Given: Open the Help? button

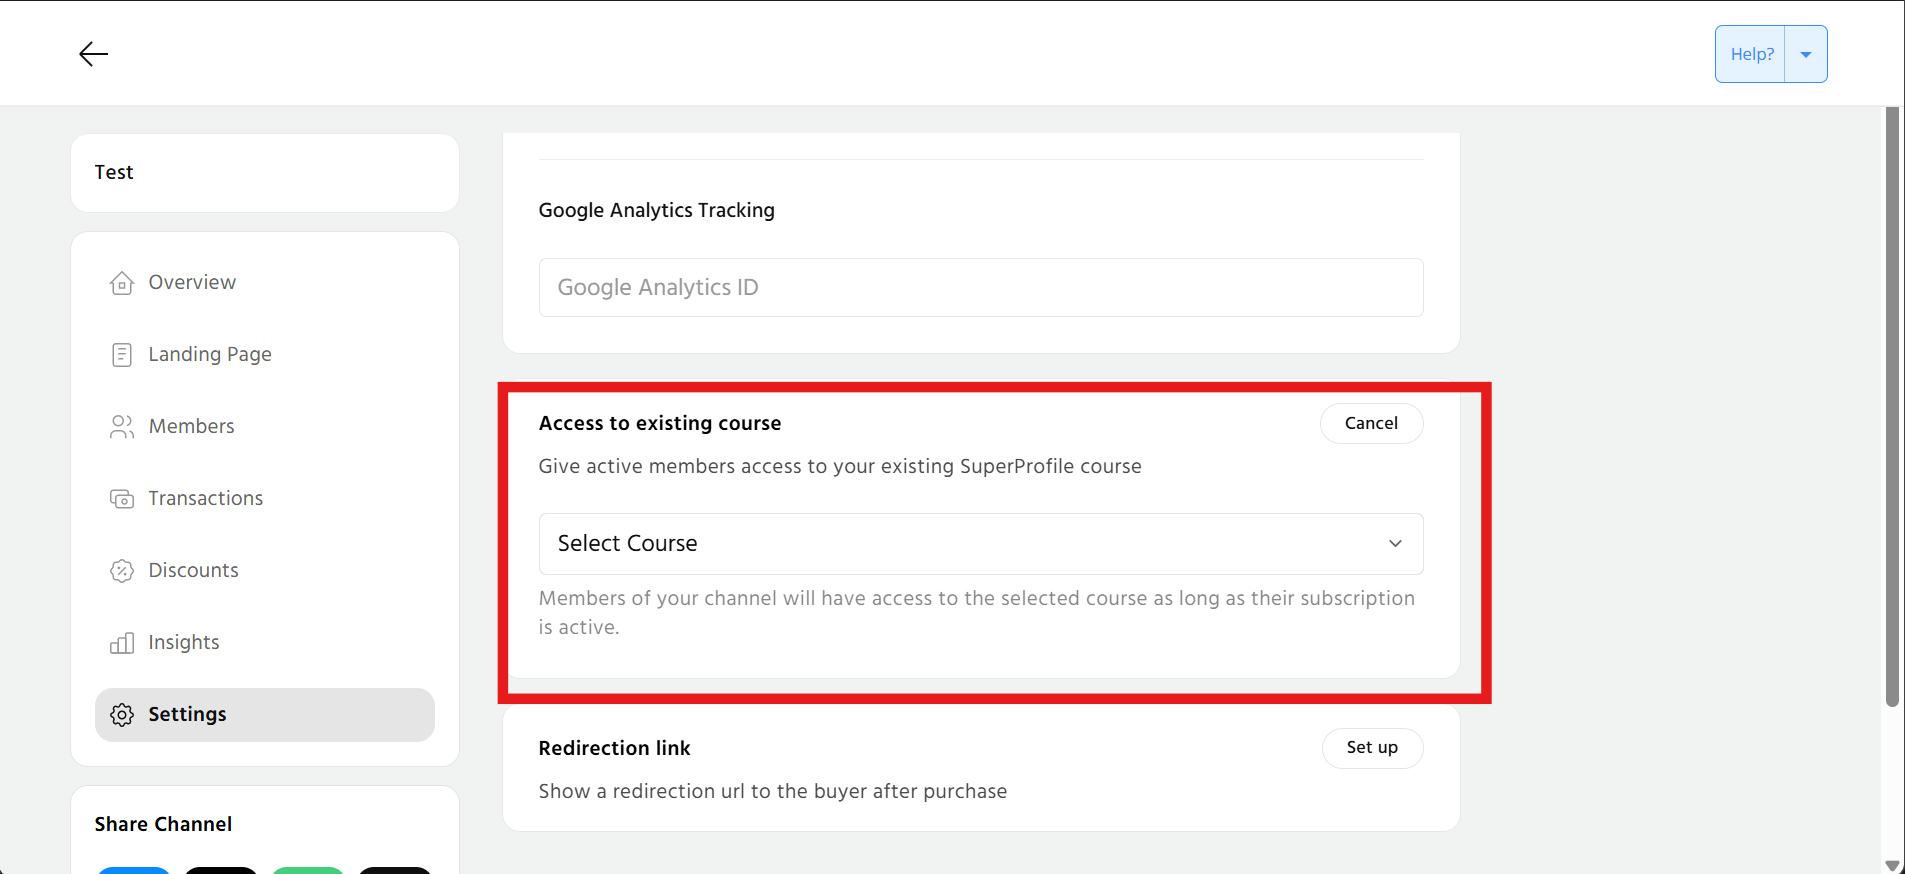Looking at the screenshot, I should pyautogui.click(x=1751, y=54).
